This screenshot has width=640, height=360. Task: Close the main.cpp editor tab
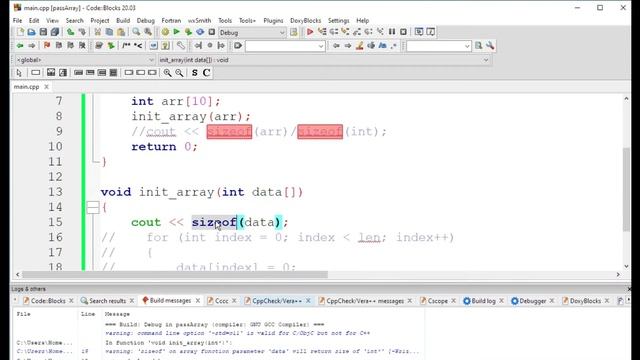pyautogui.click(x=47, y=87)
